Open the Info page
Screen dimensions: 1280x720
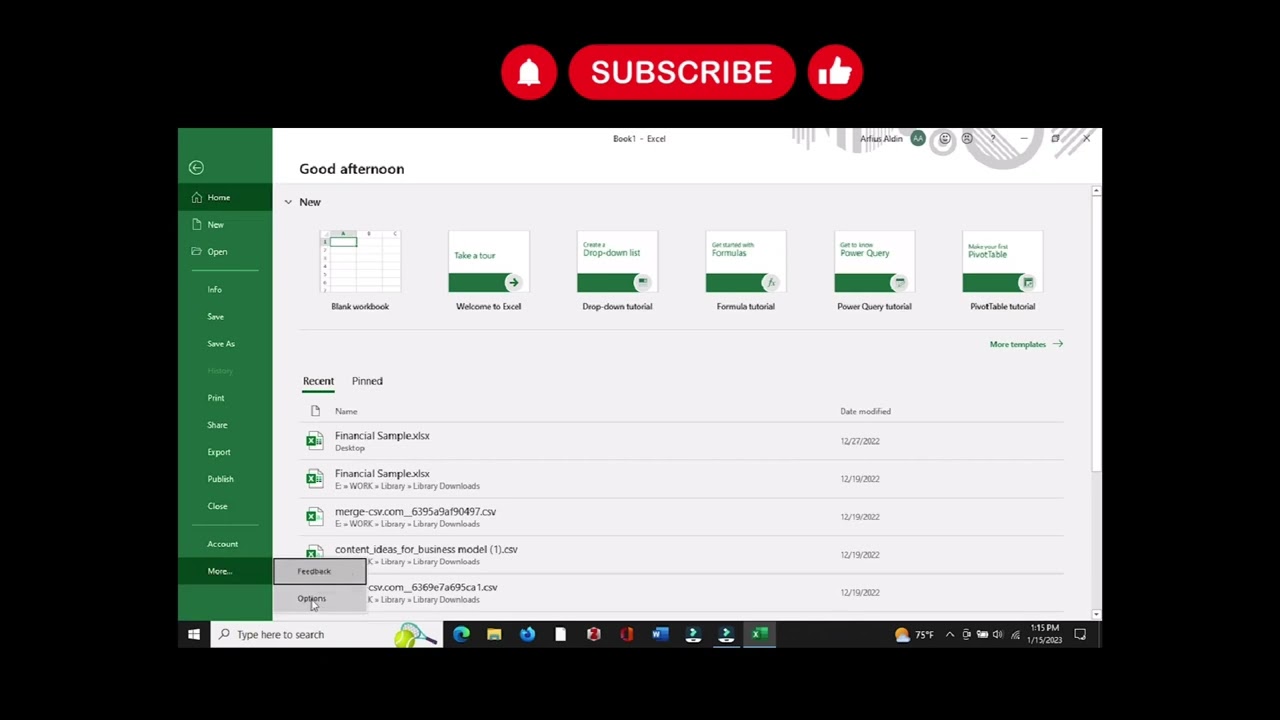click(225, 289)
